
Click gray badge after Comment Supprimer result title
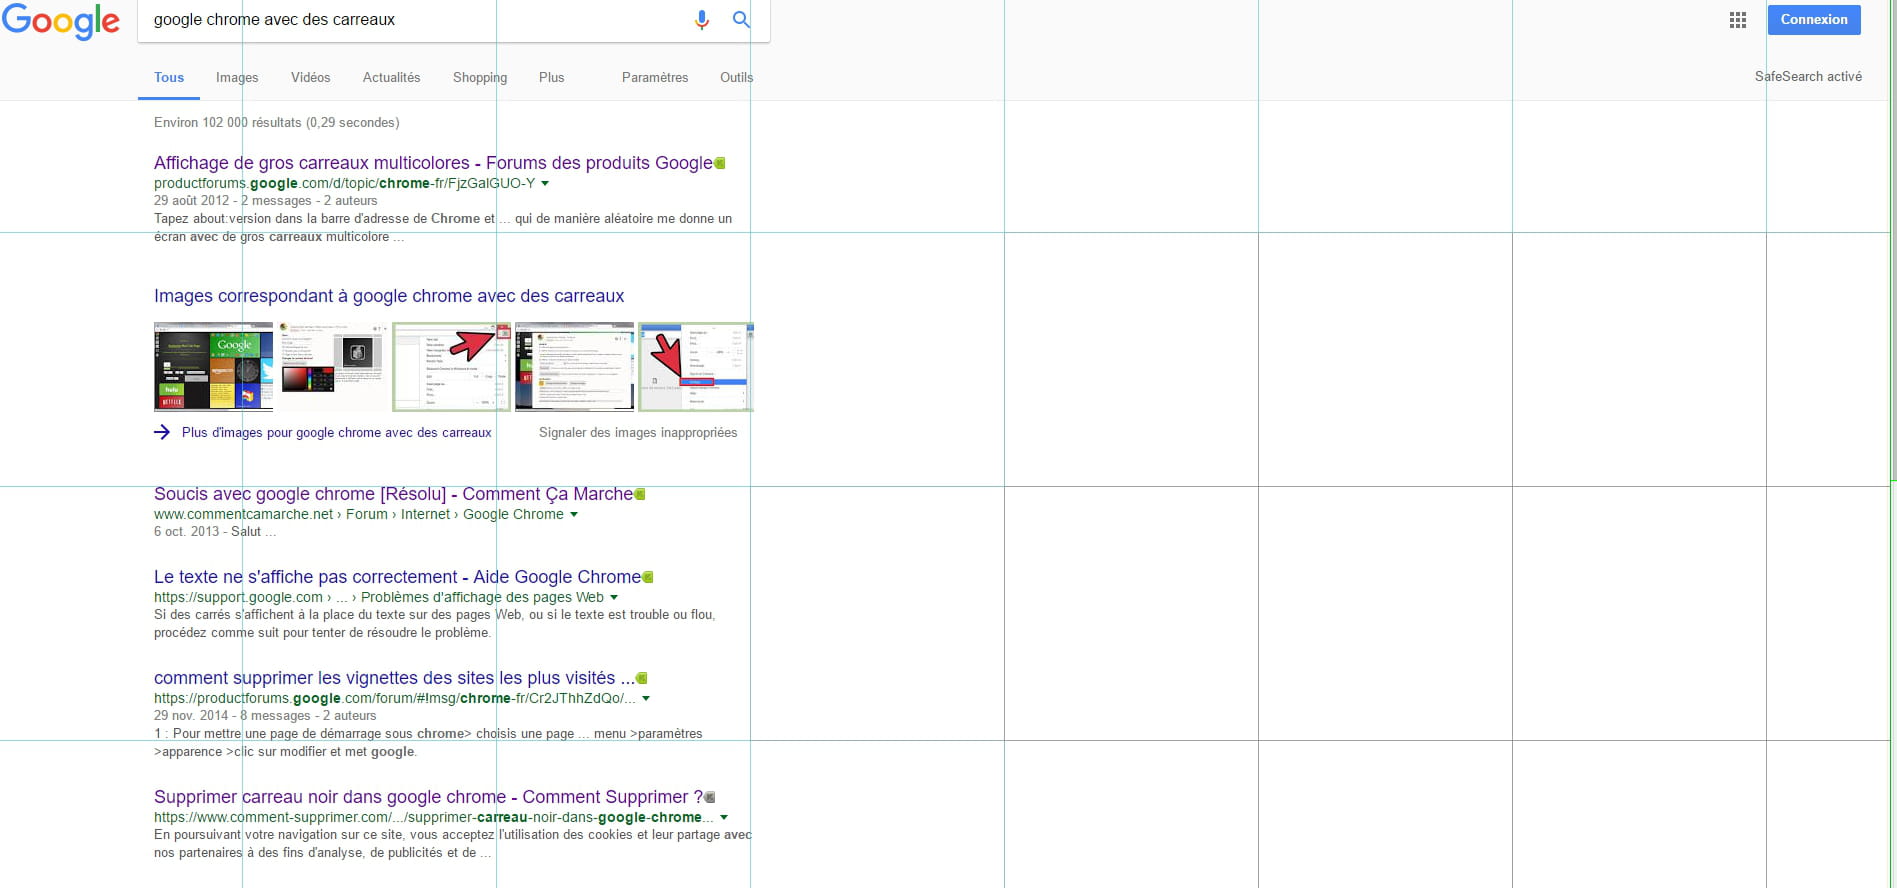click(710, 797)
